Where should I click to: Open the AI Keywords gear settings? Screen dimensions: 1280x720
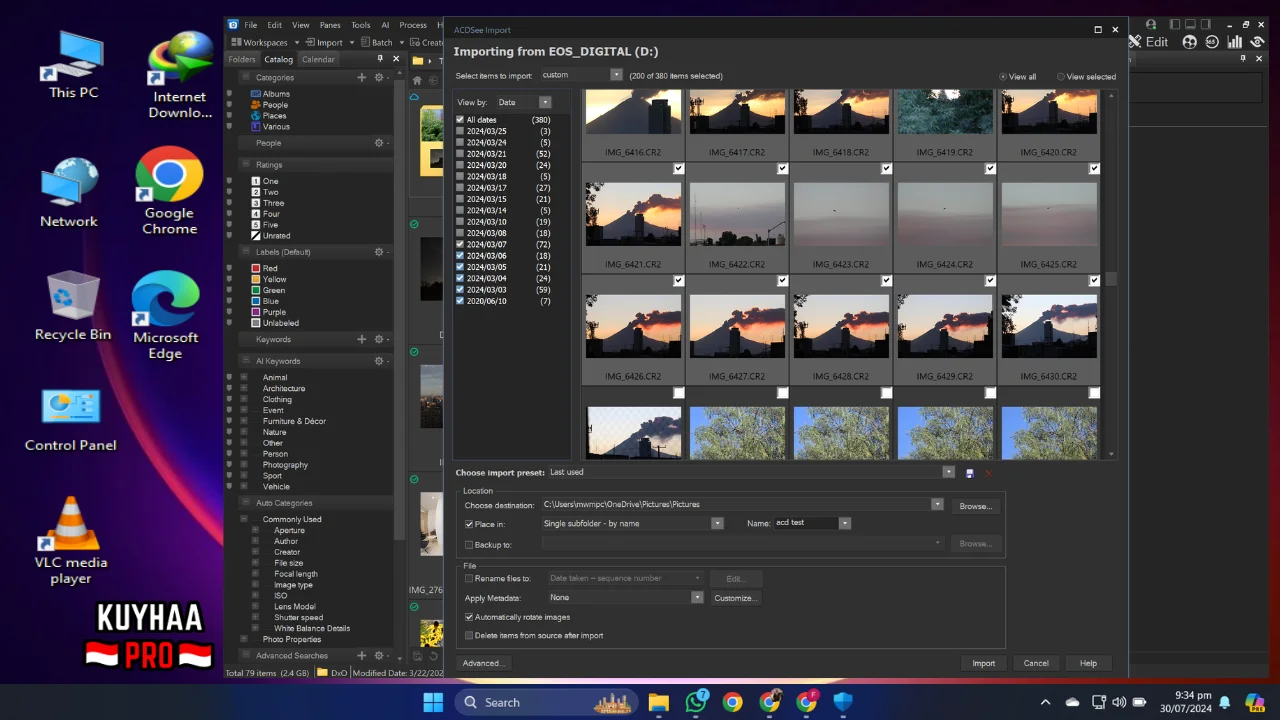(x=379, y=361)
